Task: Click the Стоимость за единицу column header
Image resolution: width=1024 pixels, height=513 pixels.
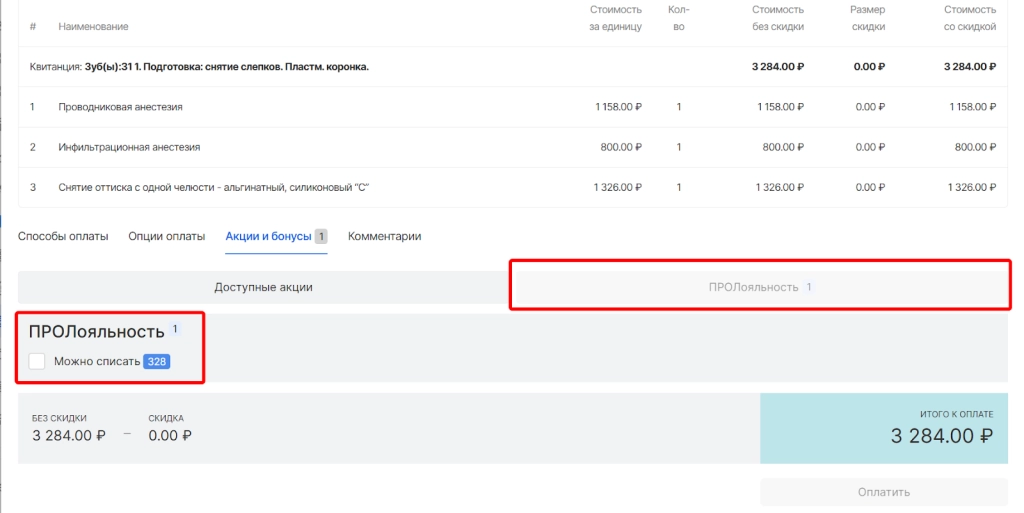Action: click(615, 18)
